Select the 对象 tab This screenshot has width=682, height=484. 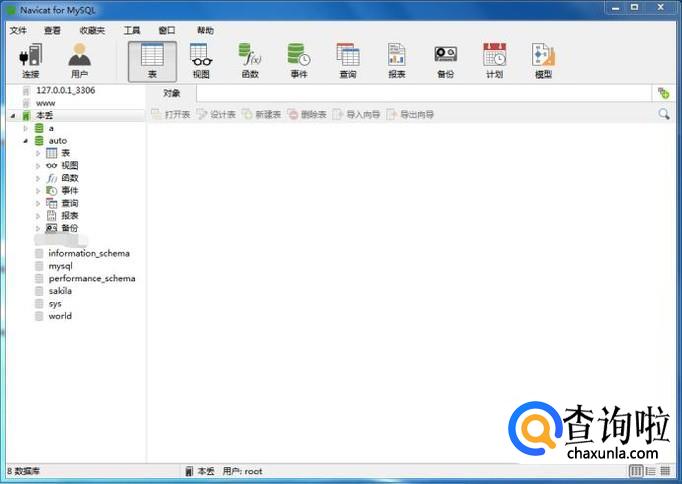(171, 93)
